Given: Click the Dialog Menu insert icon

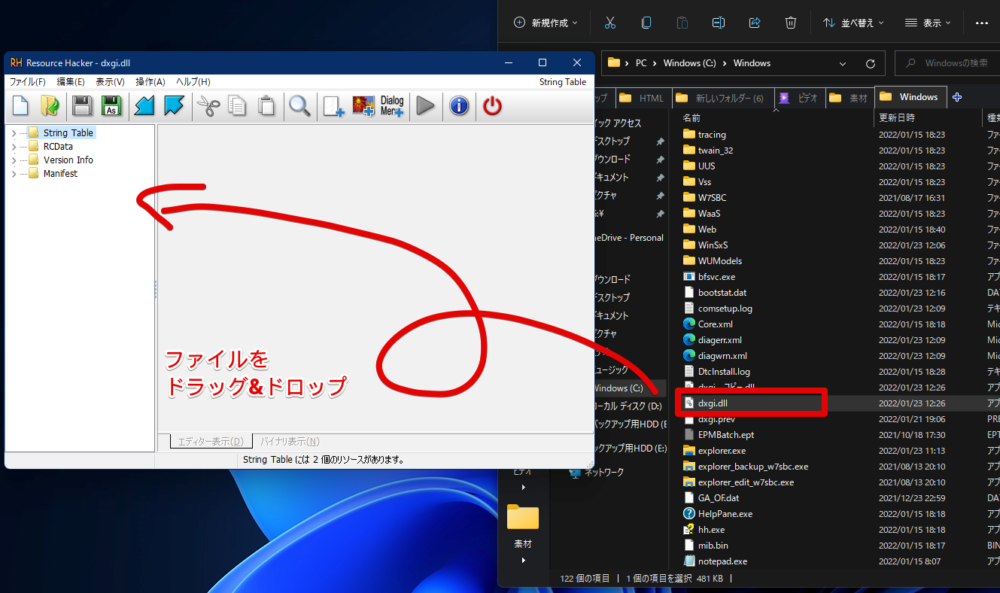Looking at the screenshot, I should click(392, 106).
